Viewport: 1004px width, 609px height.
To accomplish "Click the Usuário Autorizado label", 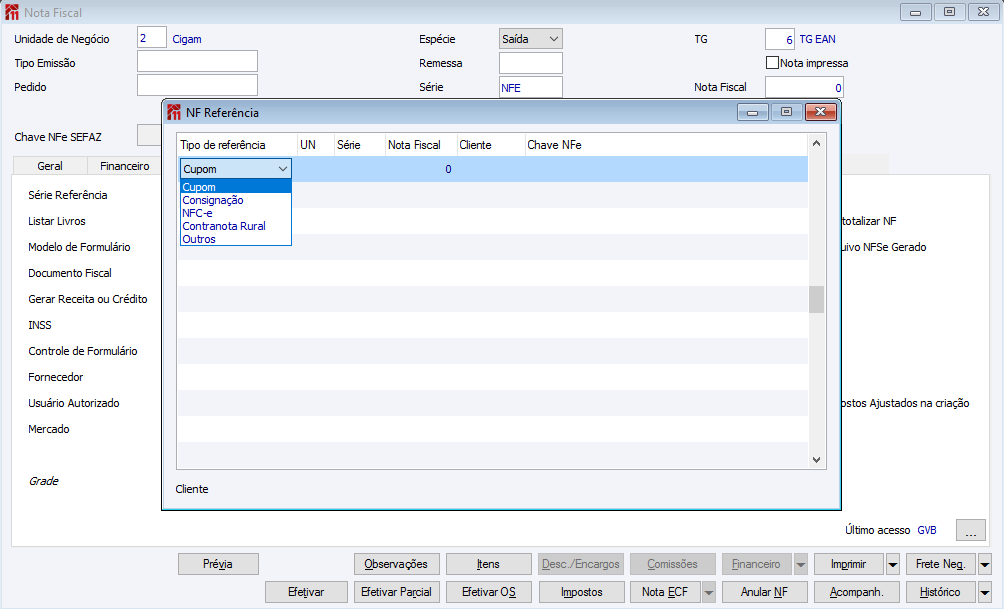I will click(x=74, y=403).
